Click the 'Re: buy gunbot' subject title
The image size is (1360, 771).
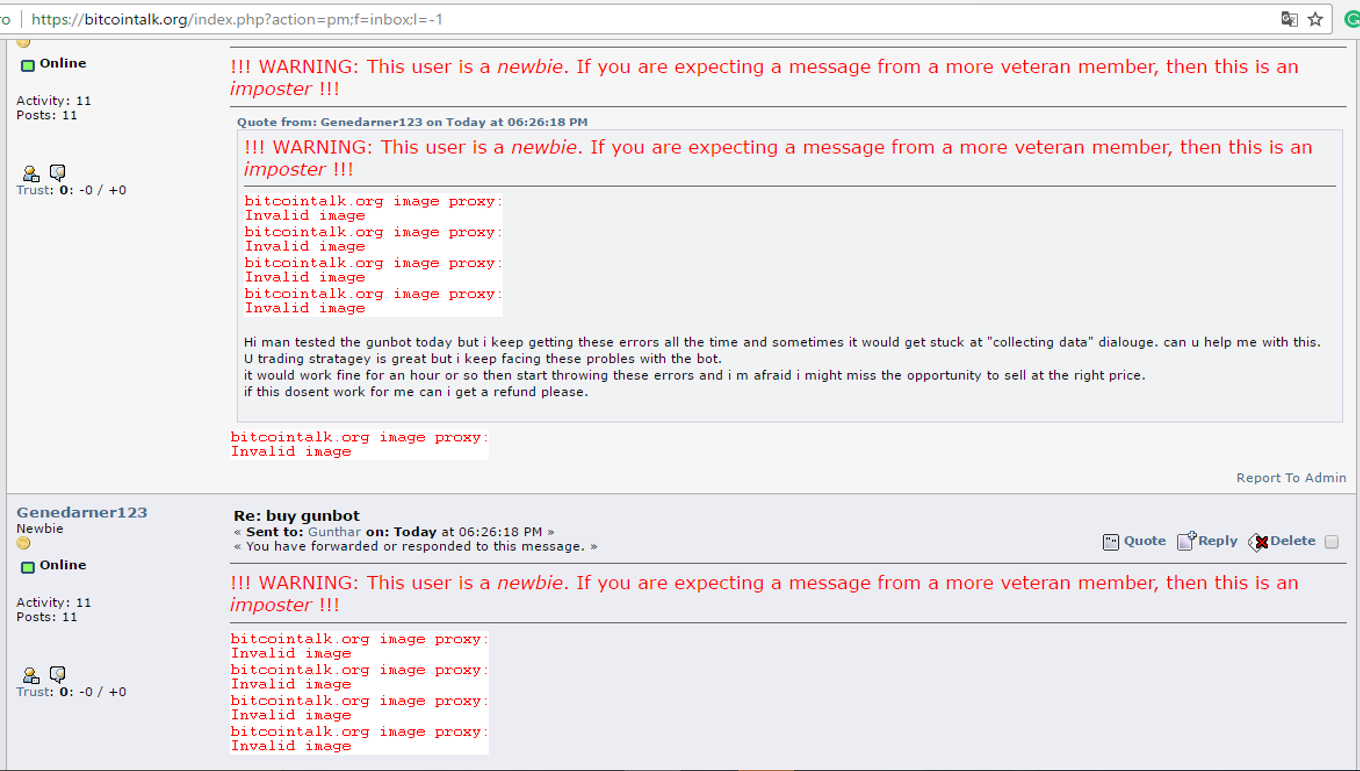[297, 516]
